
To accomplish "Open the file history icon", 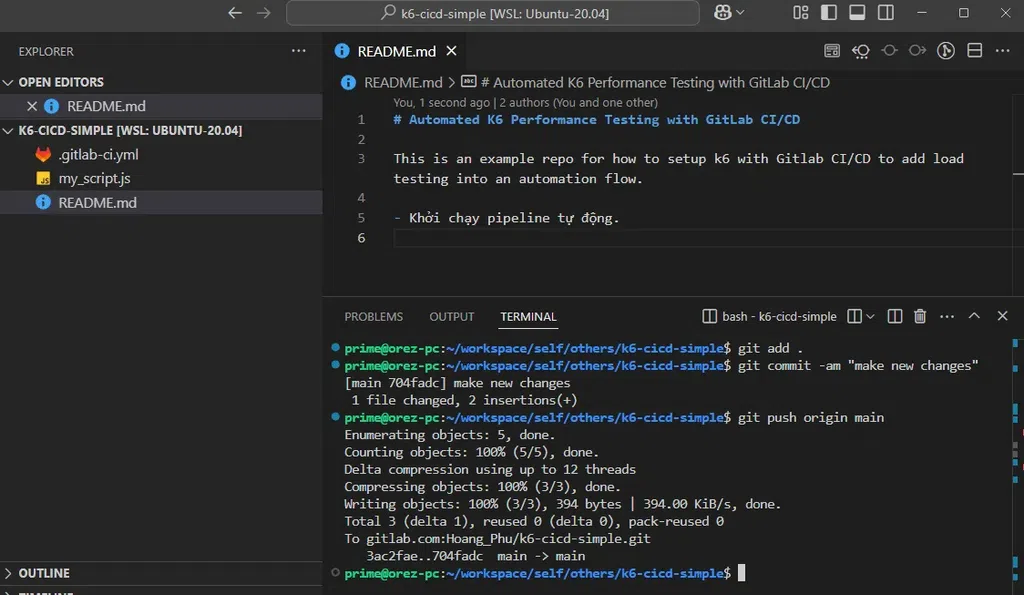I will pos(860,51).
